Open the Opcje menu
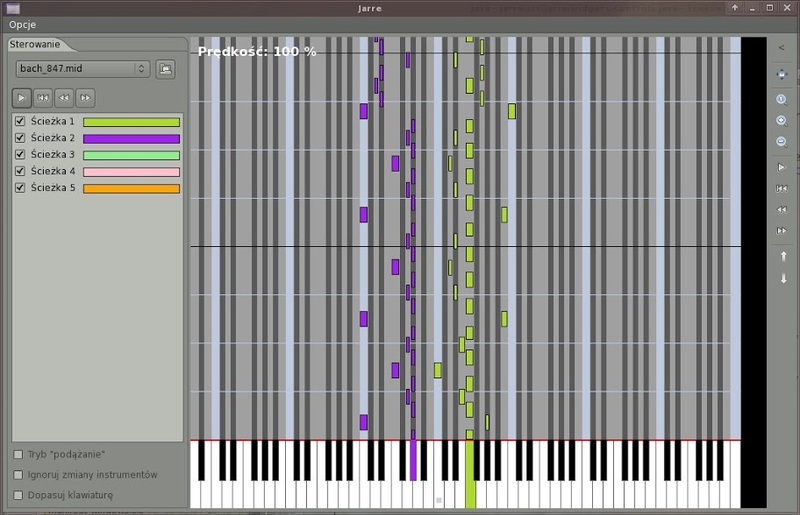The width and height of the screenshot is (800, 515). [23, 24]
